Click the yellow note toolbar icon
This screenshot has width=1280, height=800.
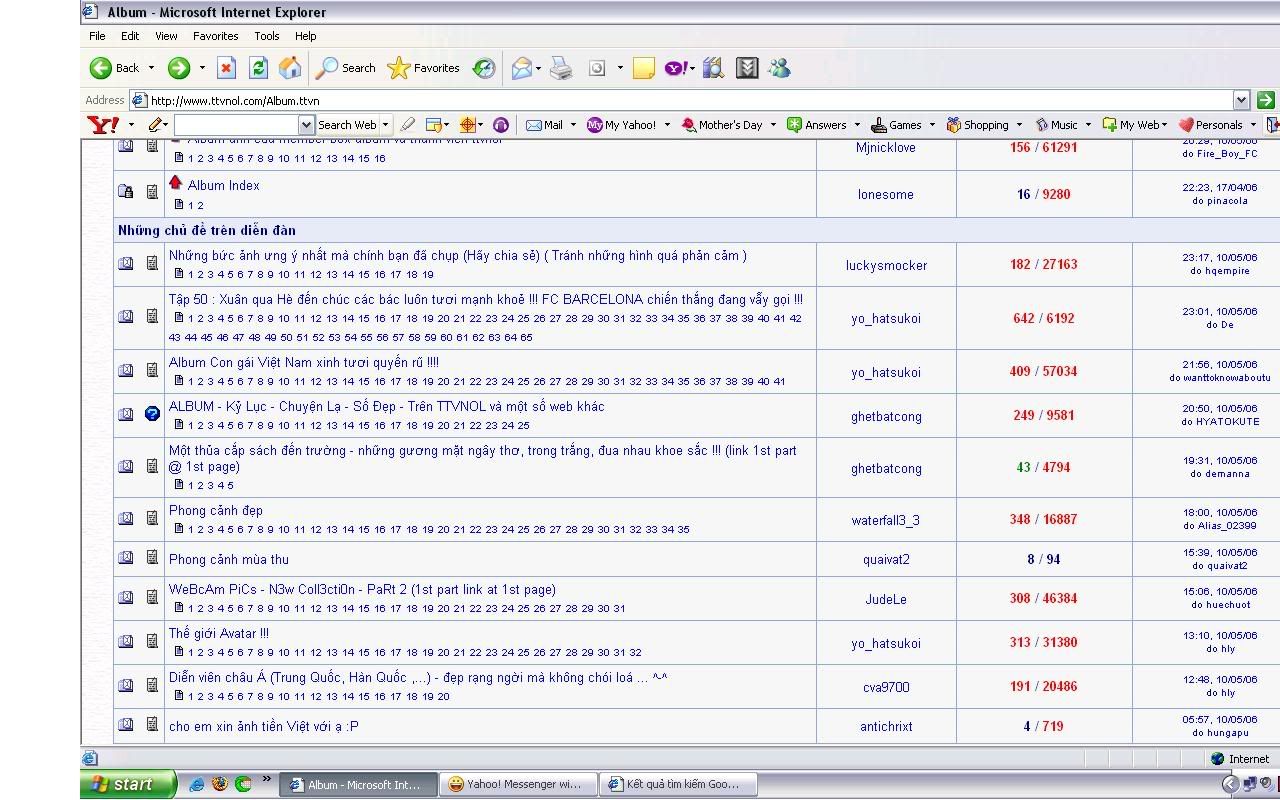coord(644,68)
